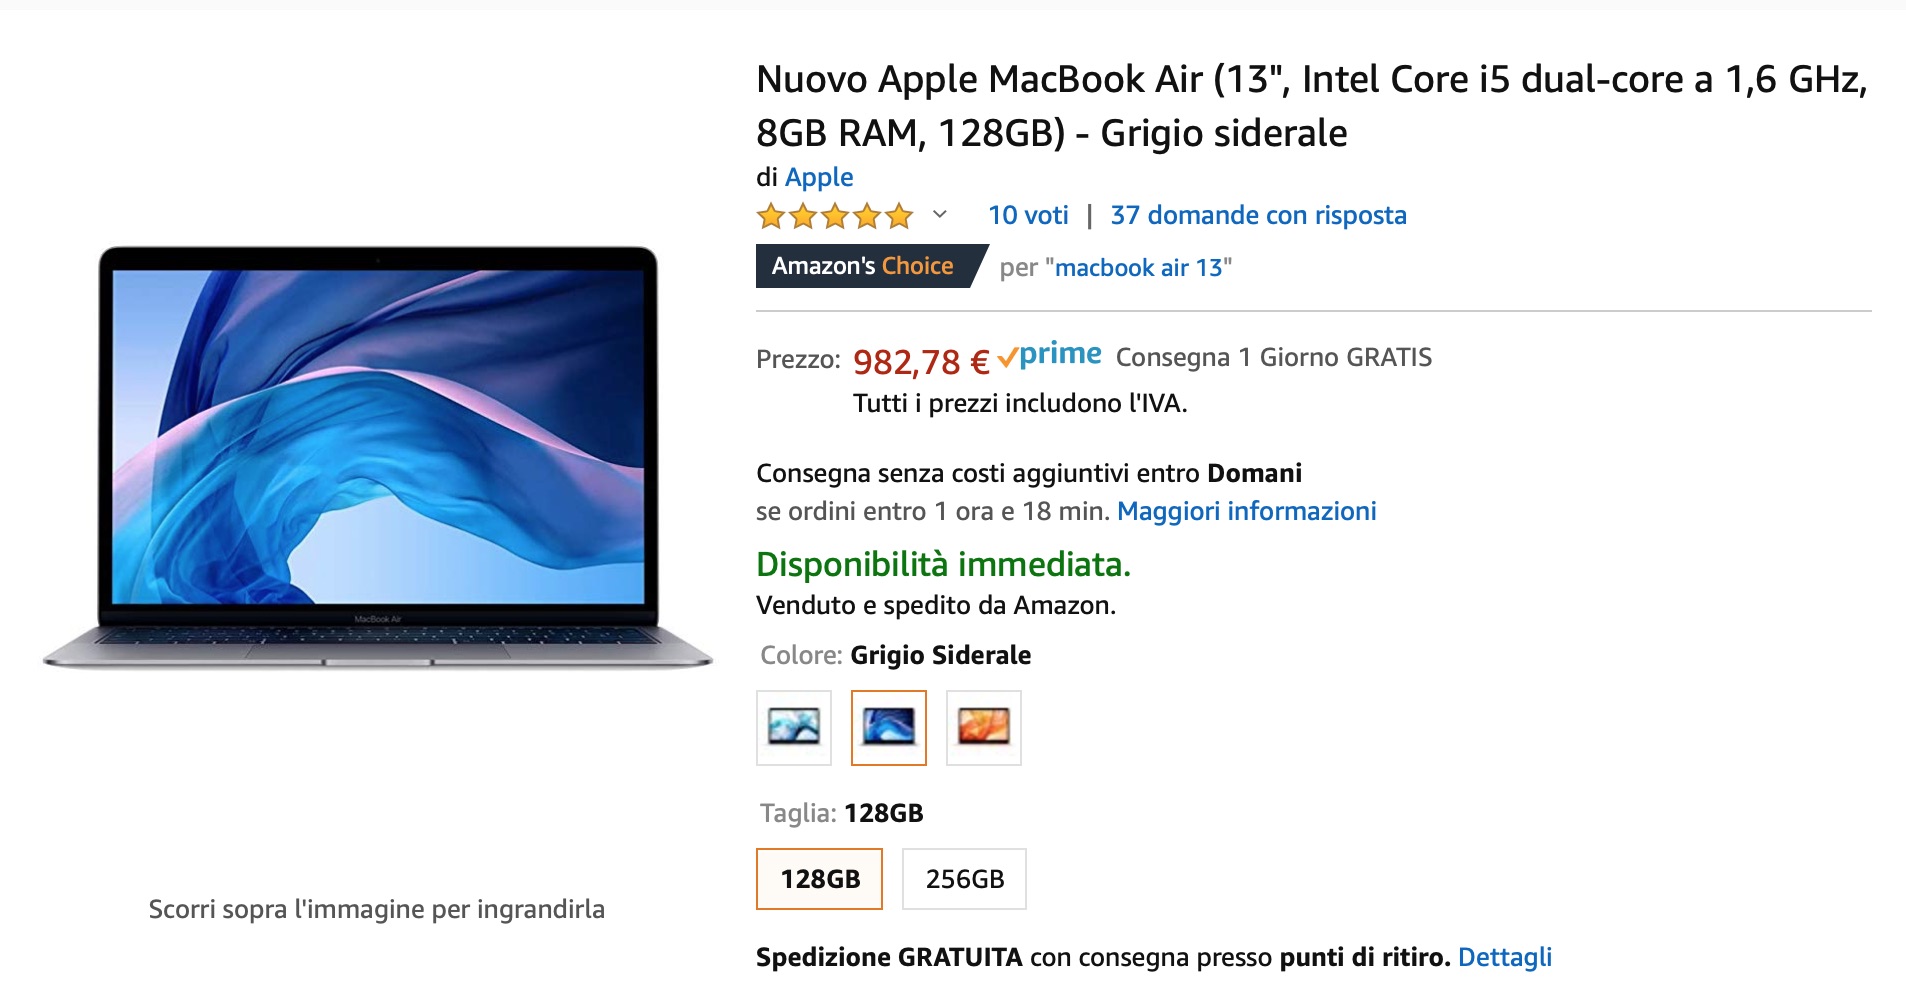Open the Apple brand link
1906x1004 pixels.
[x=819, y=177]
